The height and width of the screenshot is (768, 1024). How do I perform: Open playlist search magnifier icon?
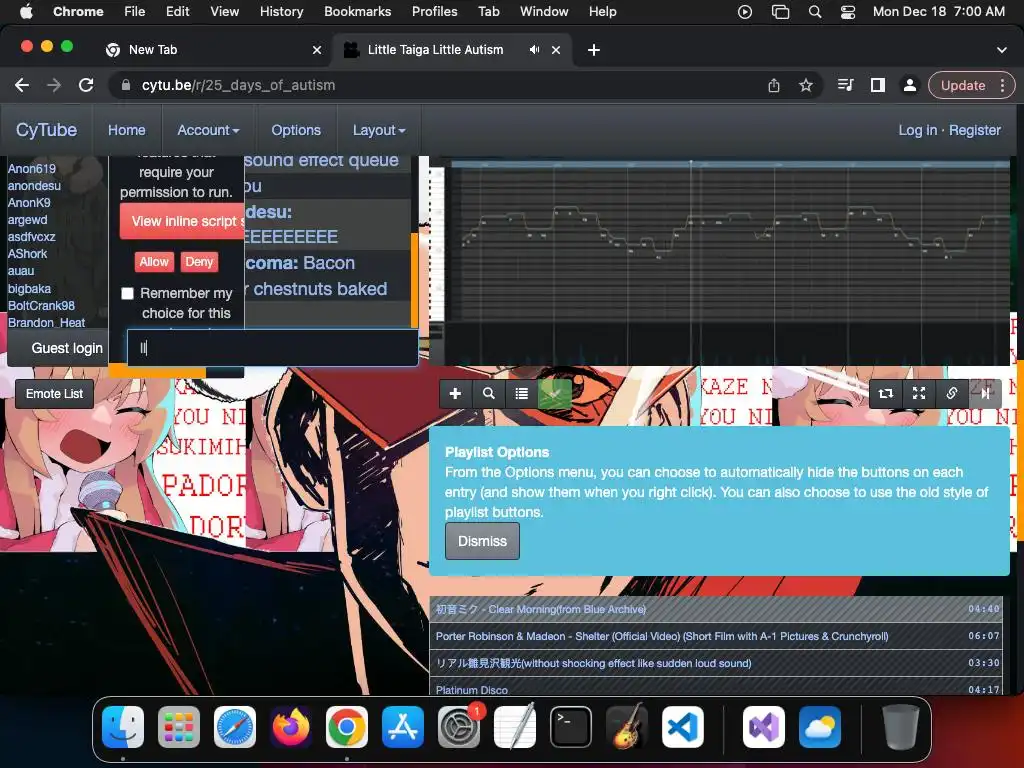[x=488, y=393]
